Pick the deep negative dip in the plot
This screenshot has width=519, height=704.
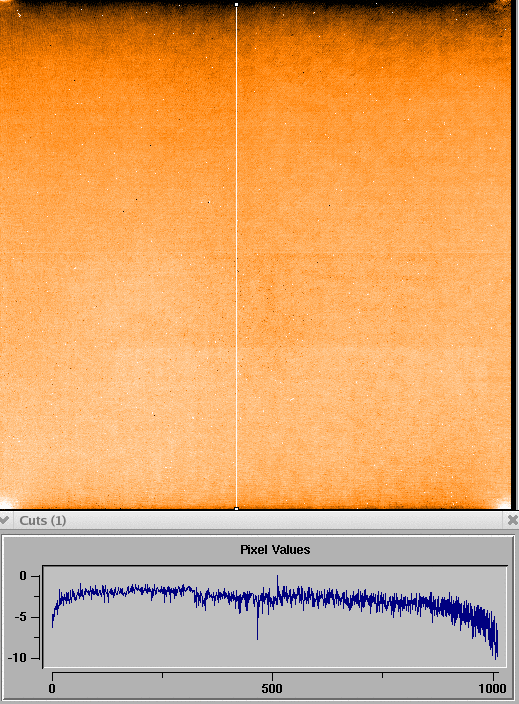(x=257, y=629)
